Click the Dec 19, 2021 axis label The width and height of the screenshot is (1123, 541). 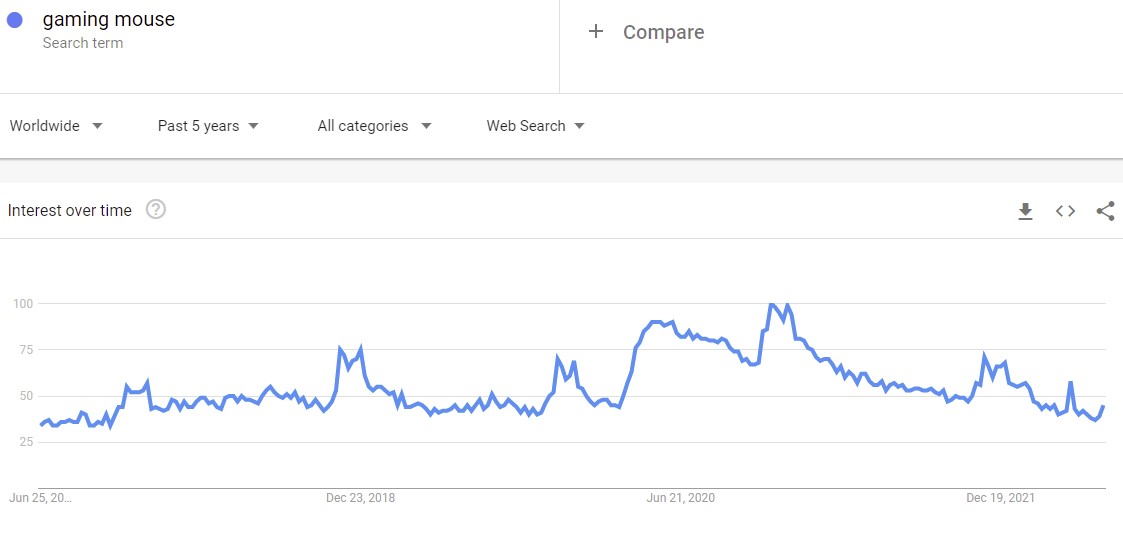coord(1000,498)
